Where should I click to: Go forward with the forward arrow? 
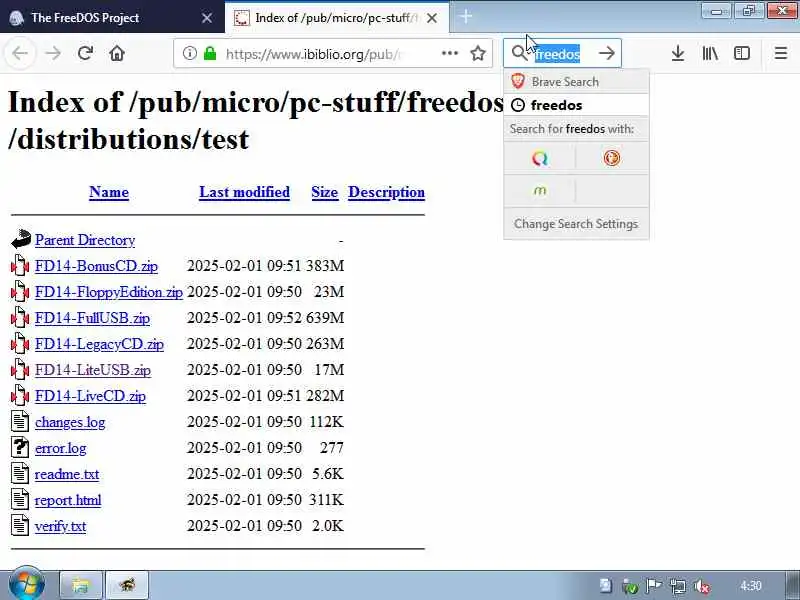[x=53, y=53]
